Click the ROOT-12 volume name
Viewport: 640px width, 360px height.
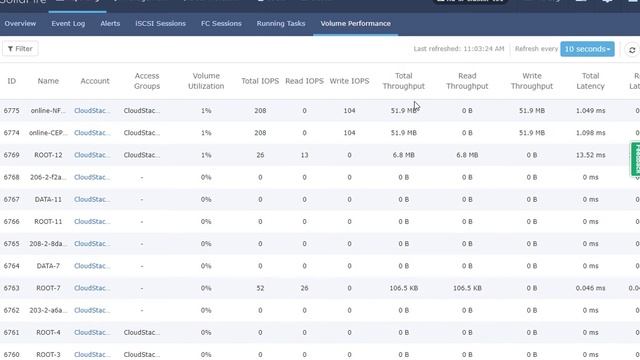[x=48, y=155]
